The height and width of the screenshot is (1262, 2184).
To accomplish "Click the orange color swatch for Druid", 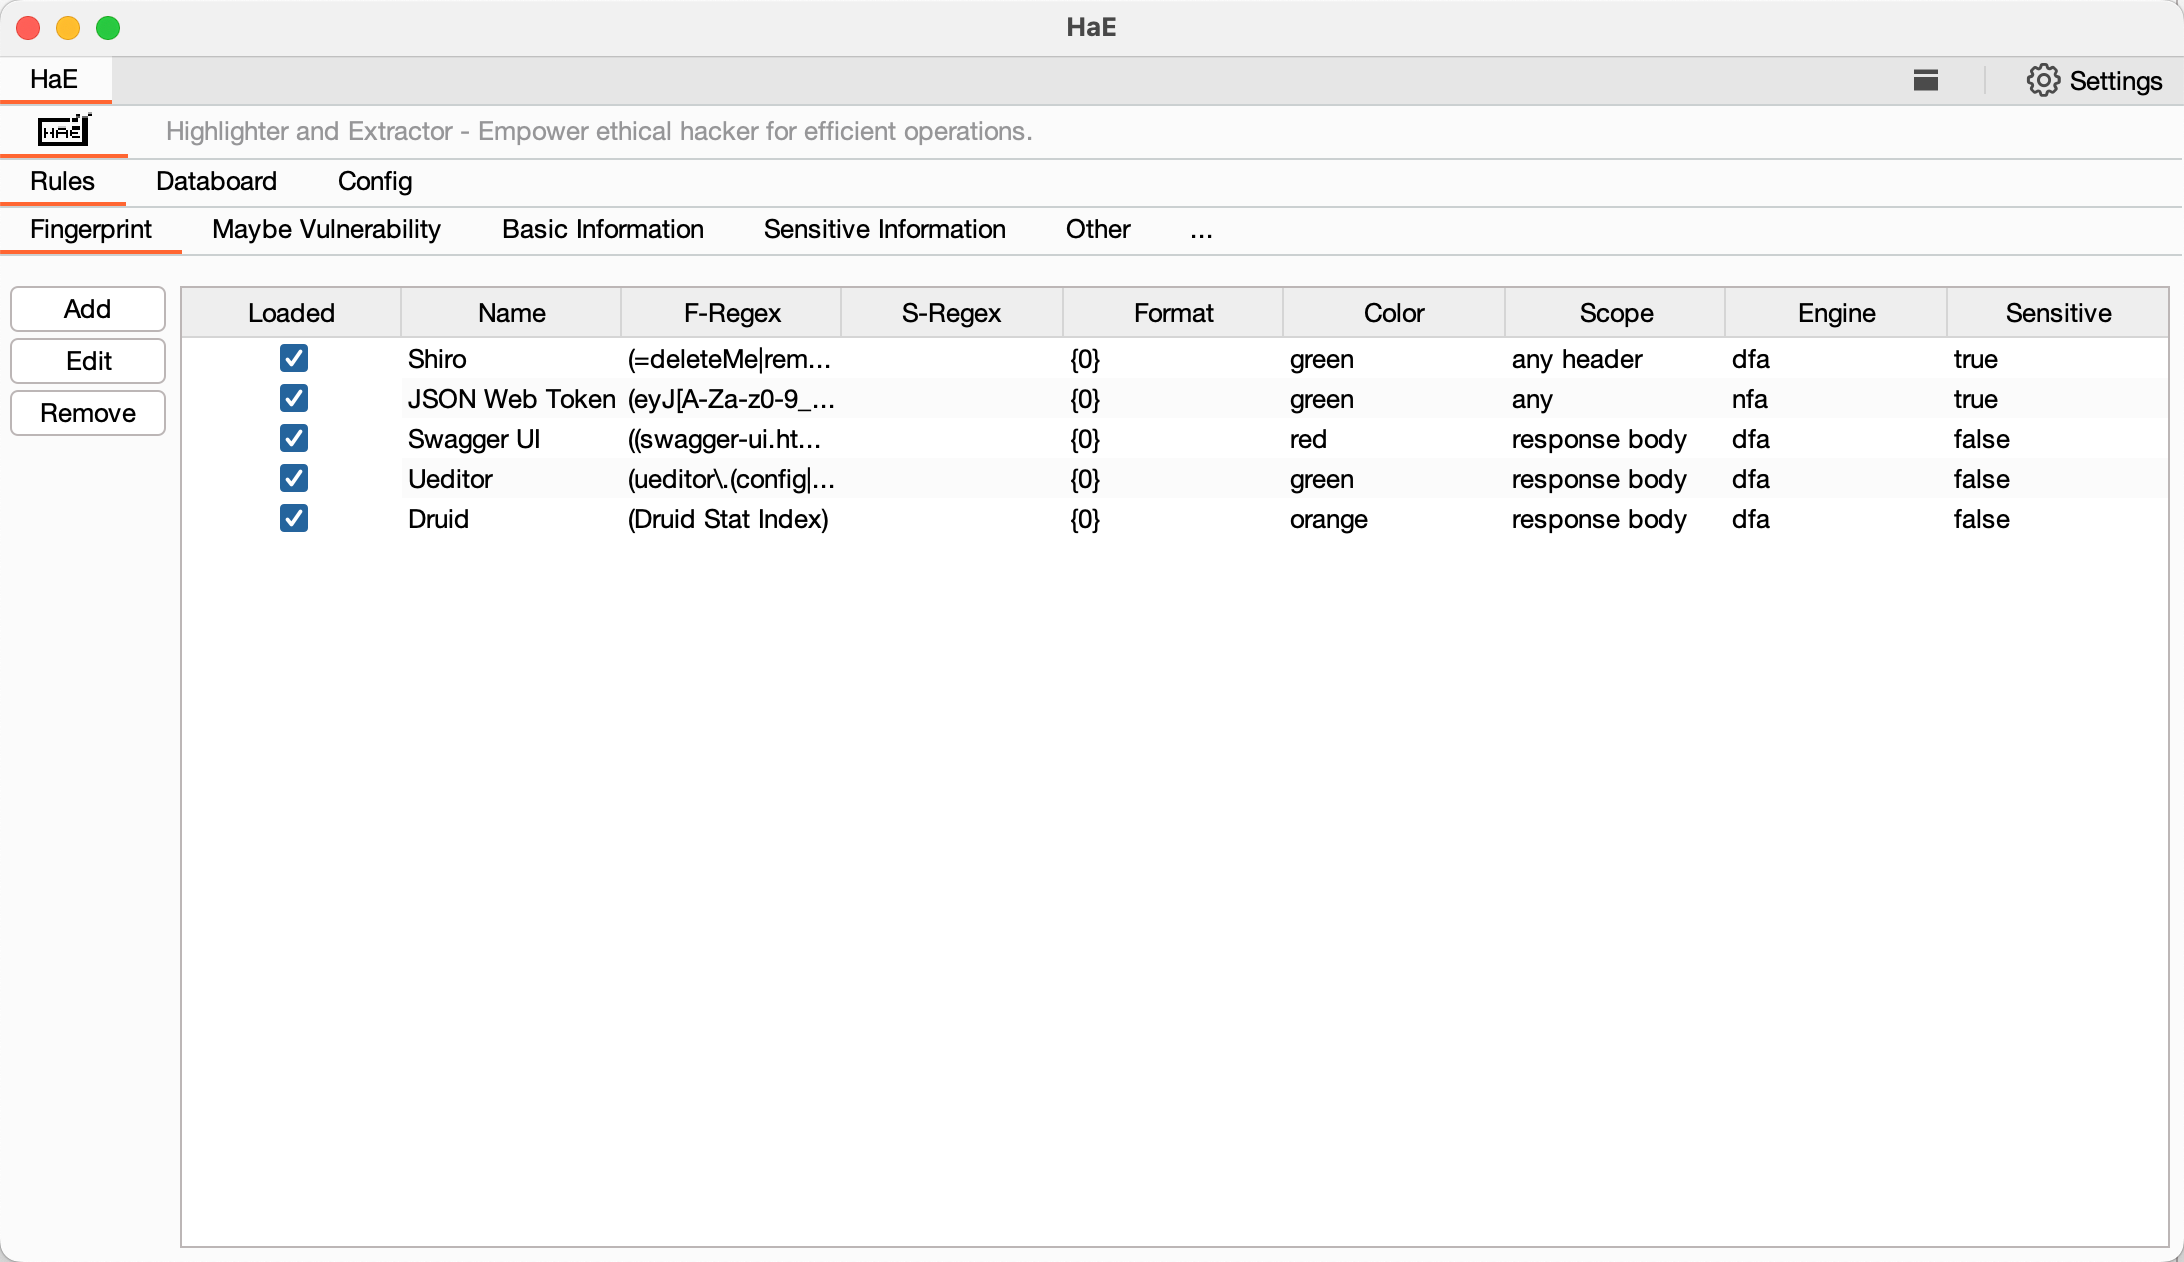I will (x=1328, y=520).
